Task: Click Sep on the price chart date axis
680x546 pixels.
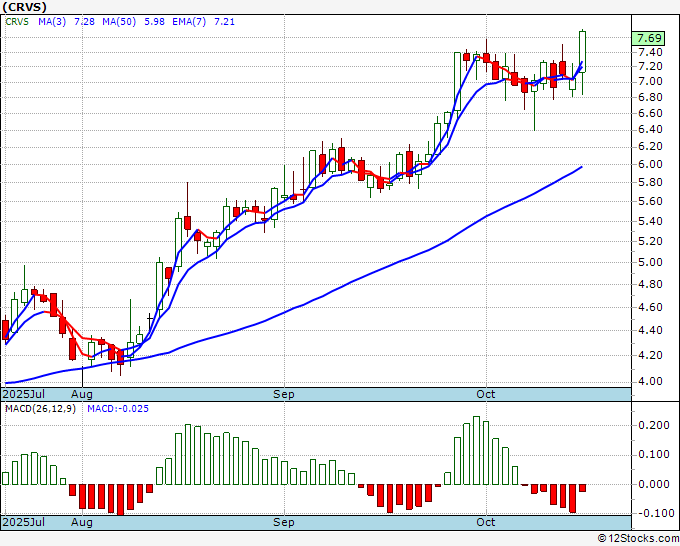Action: point(284,394)
